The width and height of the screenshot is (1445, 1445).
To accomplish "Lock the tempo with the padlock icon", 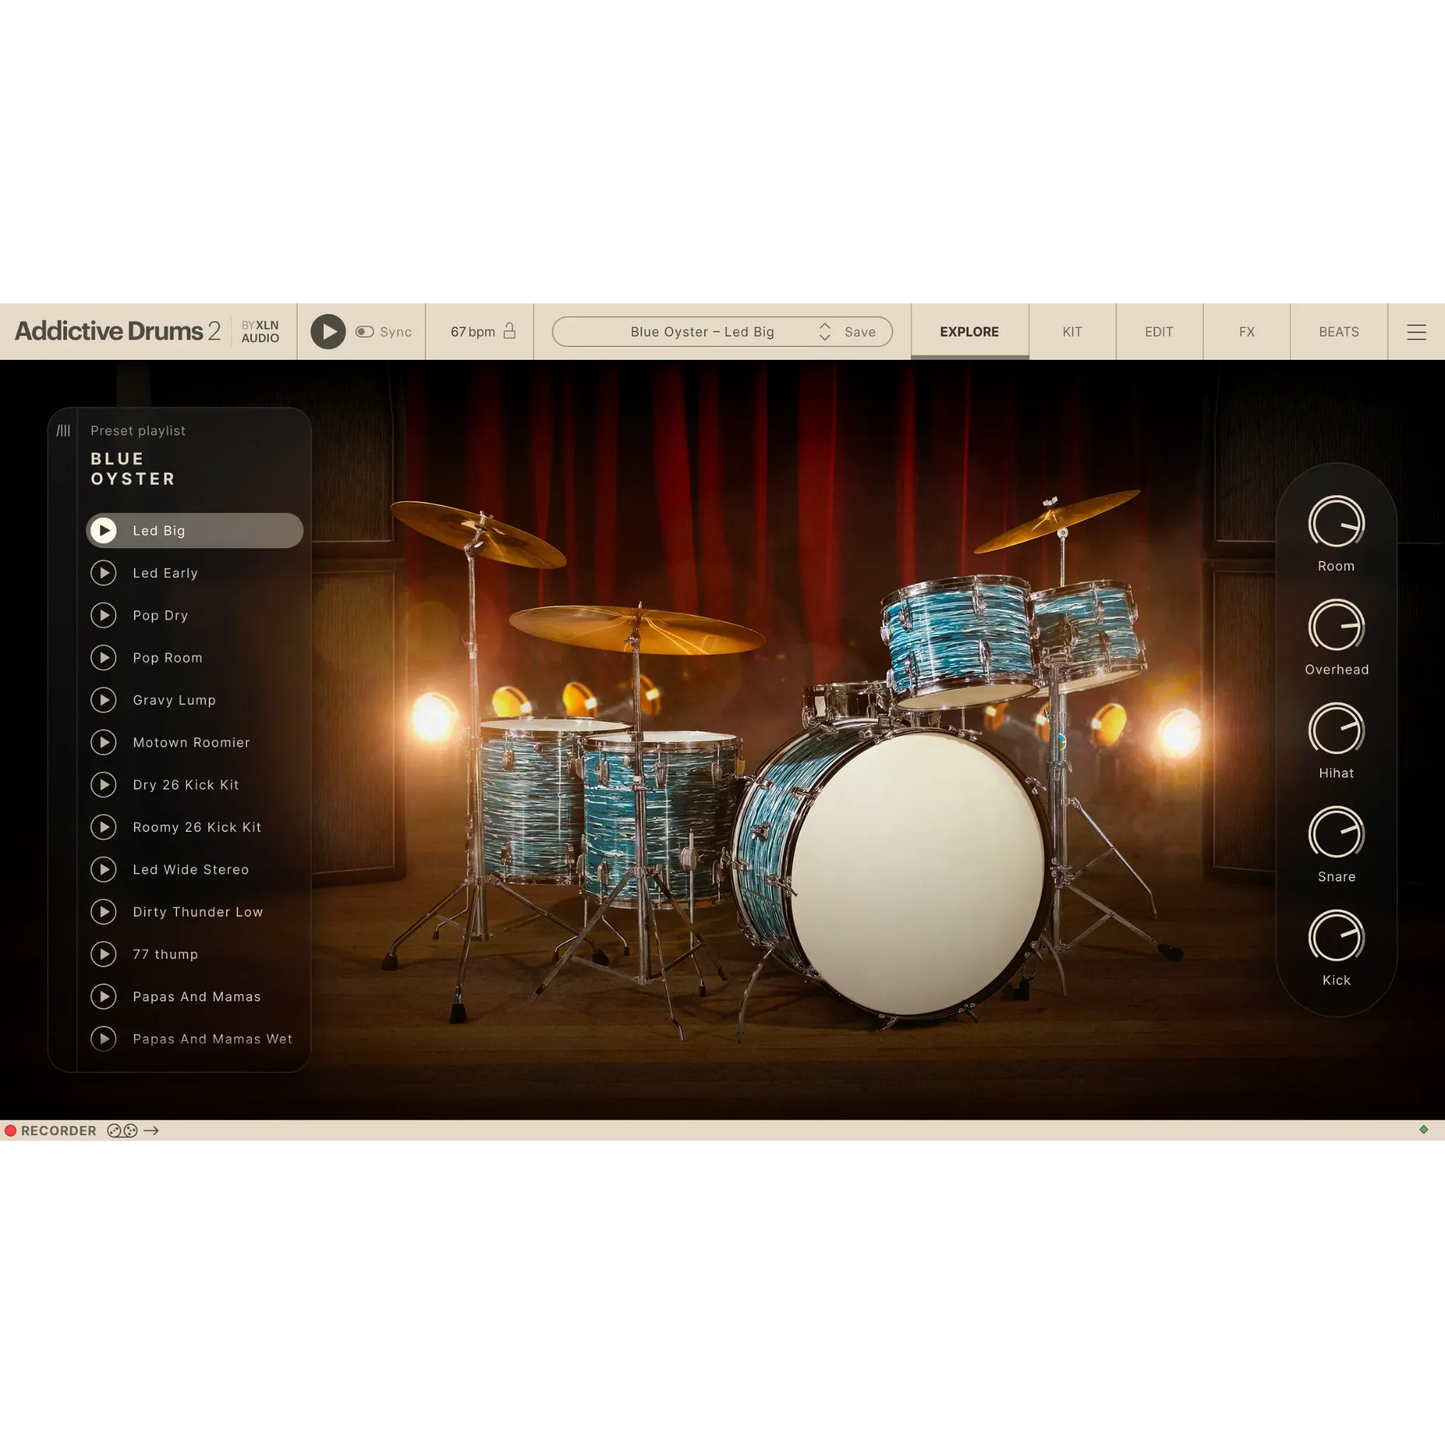I will coord(510,331).
